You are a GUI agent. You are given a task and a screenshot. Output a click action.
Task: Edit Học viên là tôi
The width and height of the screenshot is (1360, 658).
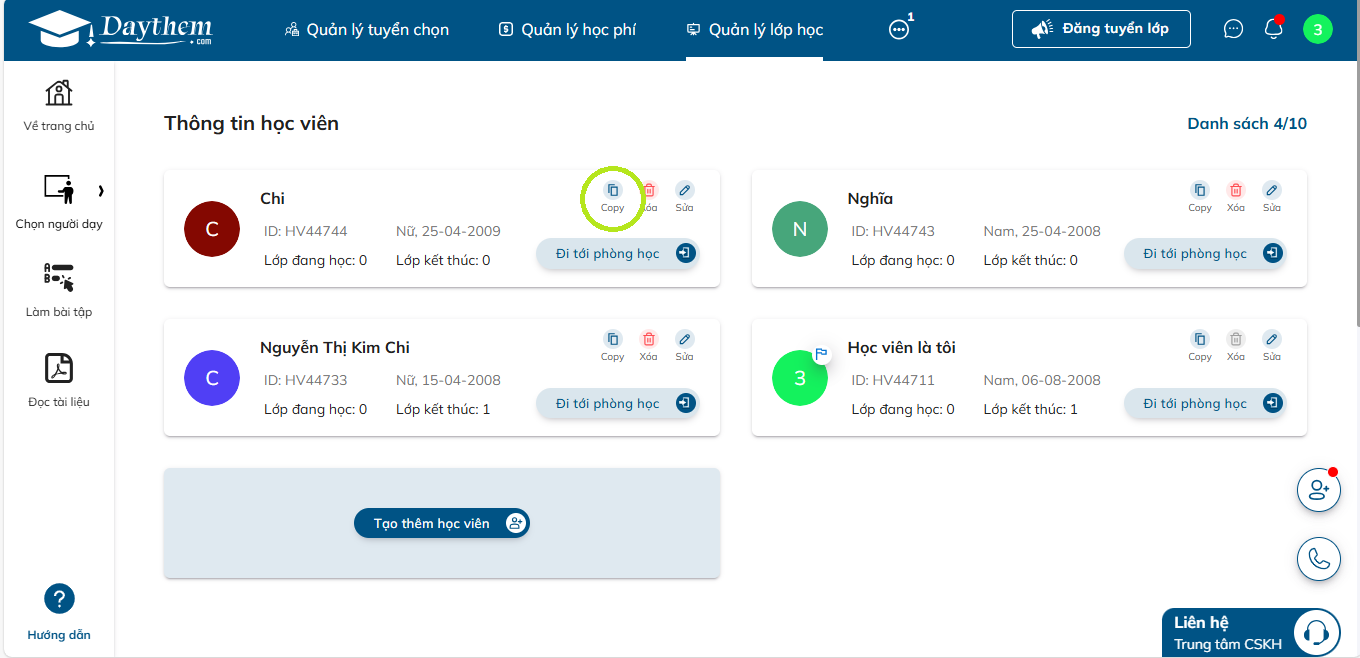coord(1272,345)
